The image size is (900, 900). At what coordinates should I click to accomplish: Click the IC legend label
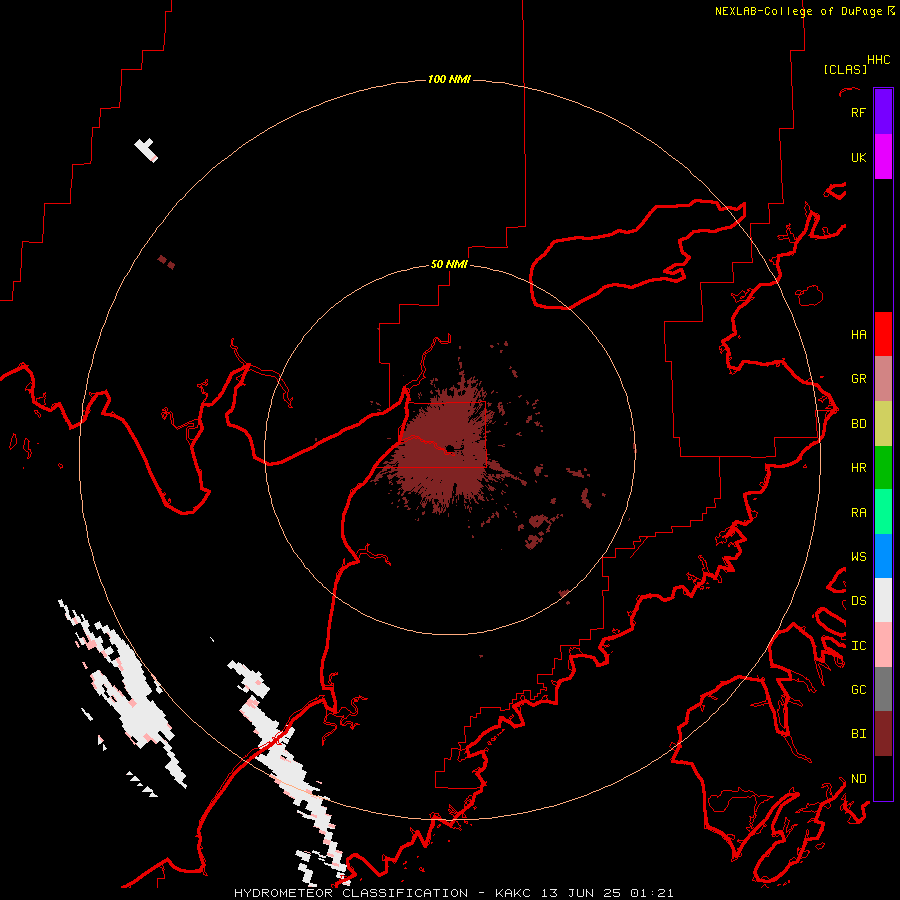pyautogui.click(x=858, y=646)
